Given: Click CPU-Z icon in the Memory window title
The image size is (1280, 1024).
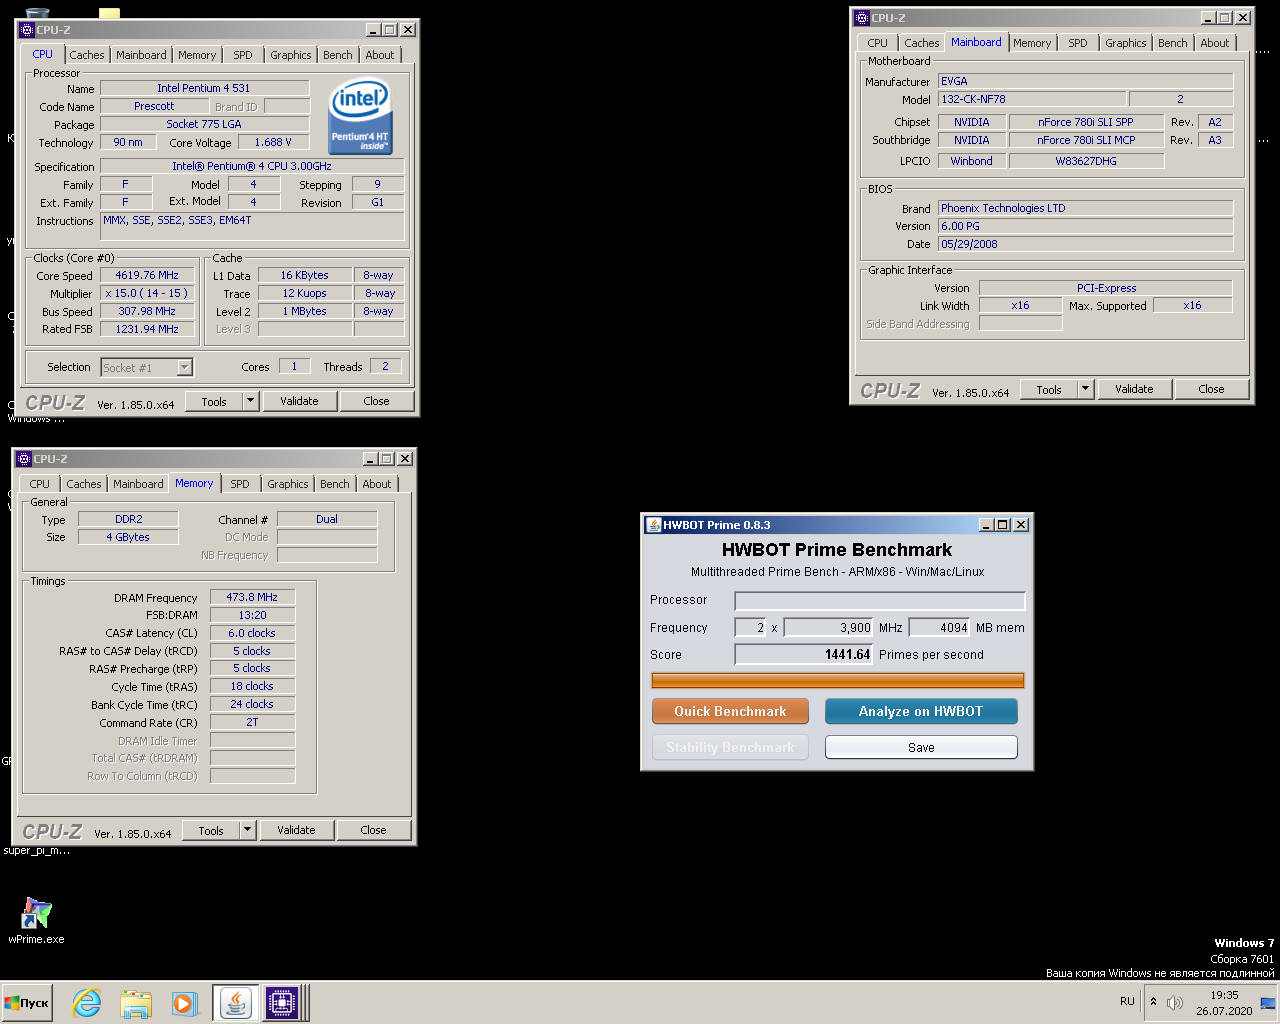Looking at the screenshot, I should coord(25,459).
